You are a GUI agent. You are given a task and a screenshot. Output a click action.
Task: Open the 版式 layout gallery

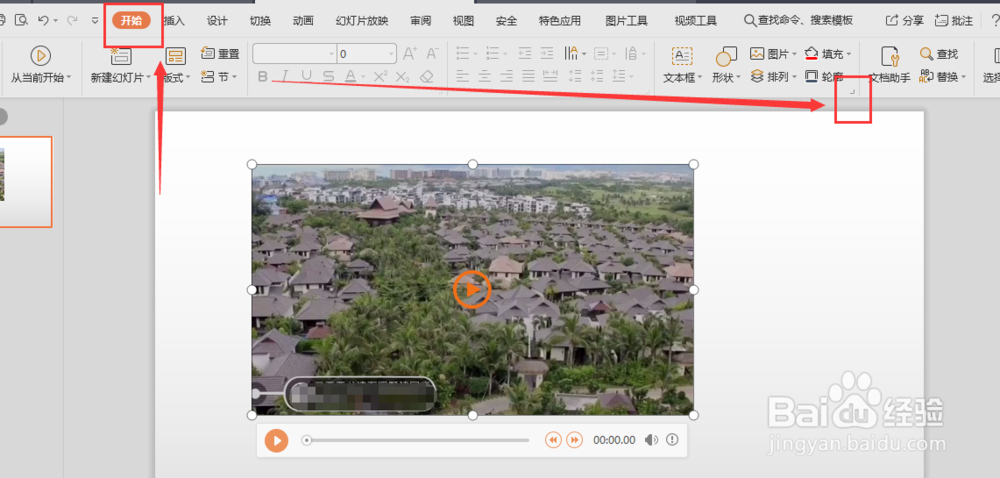(175, 66)
